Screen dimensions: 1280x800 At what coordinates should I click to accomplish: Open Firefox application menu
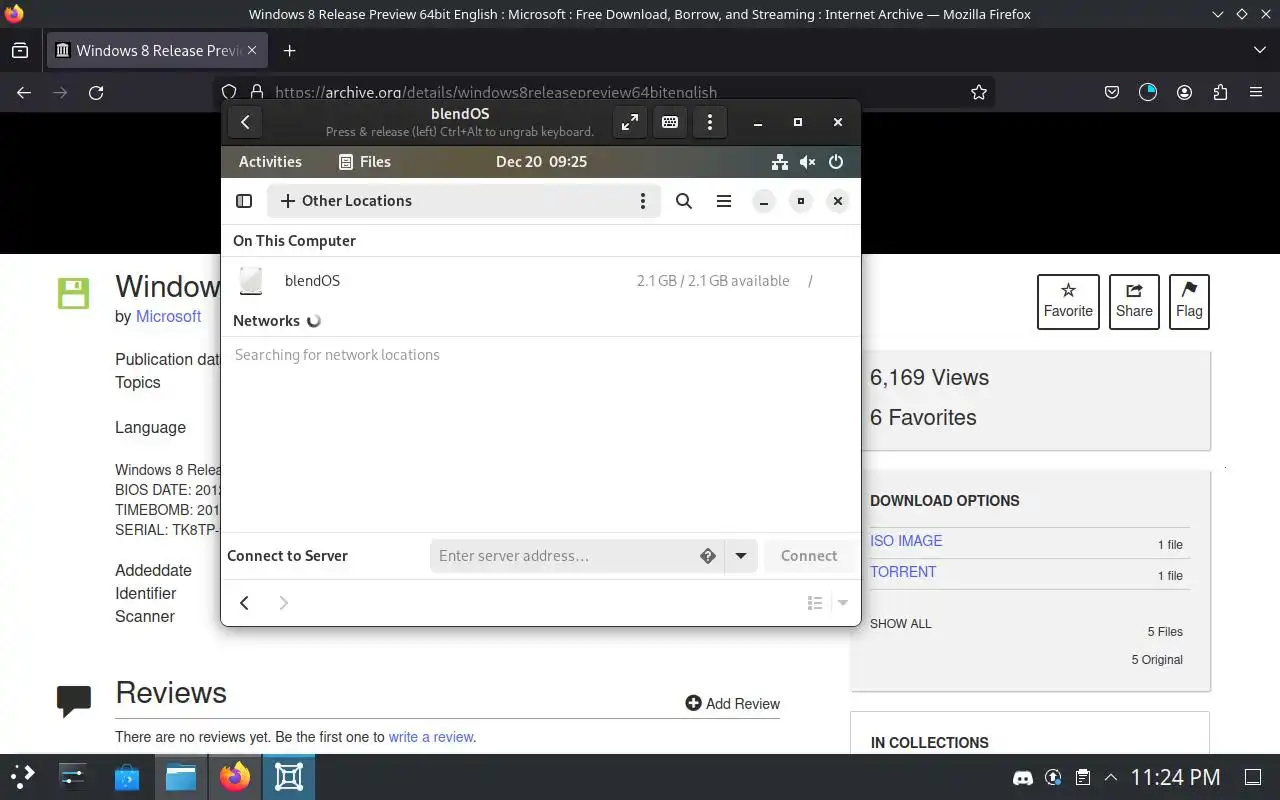1256,92
